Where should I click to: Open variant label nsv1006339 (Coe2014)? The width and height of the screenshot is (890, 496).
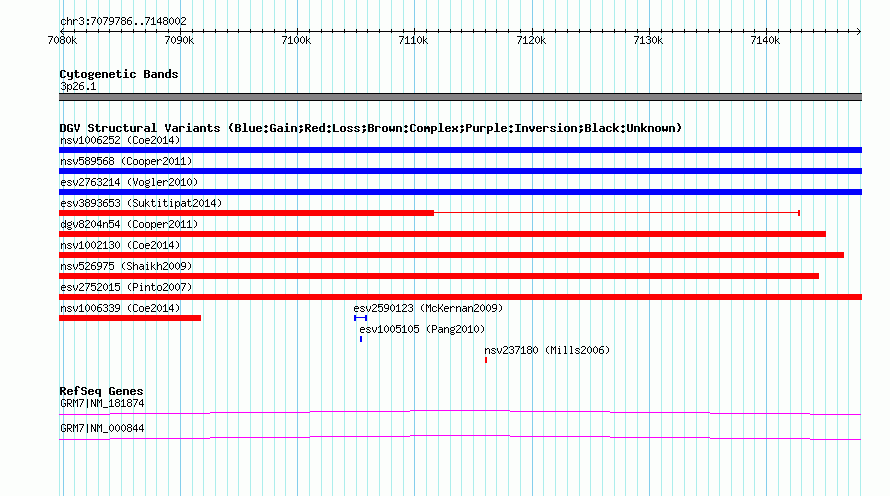pos(120,308)
